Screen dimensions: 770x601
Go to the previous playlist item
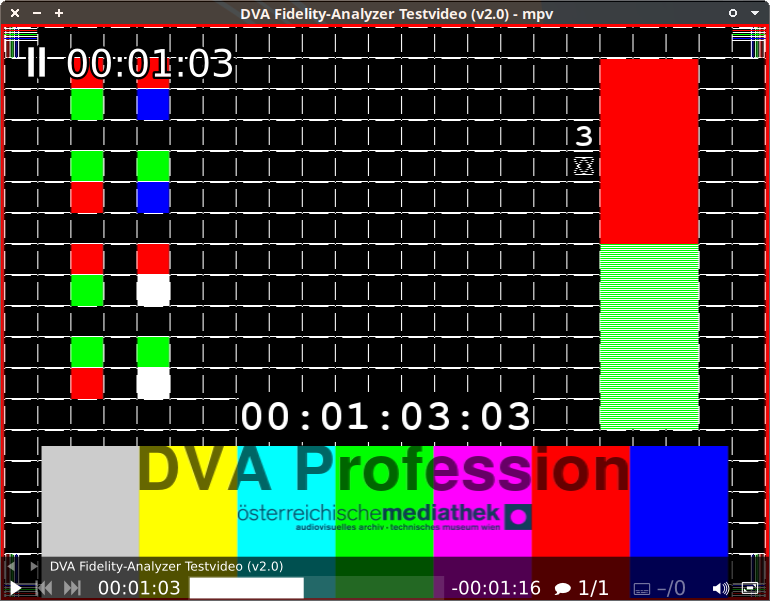tap(11, 566)
